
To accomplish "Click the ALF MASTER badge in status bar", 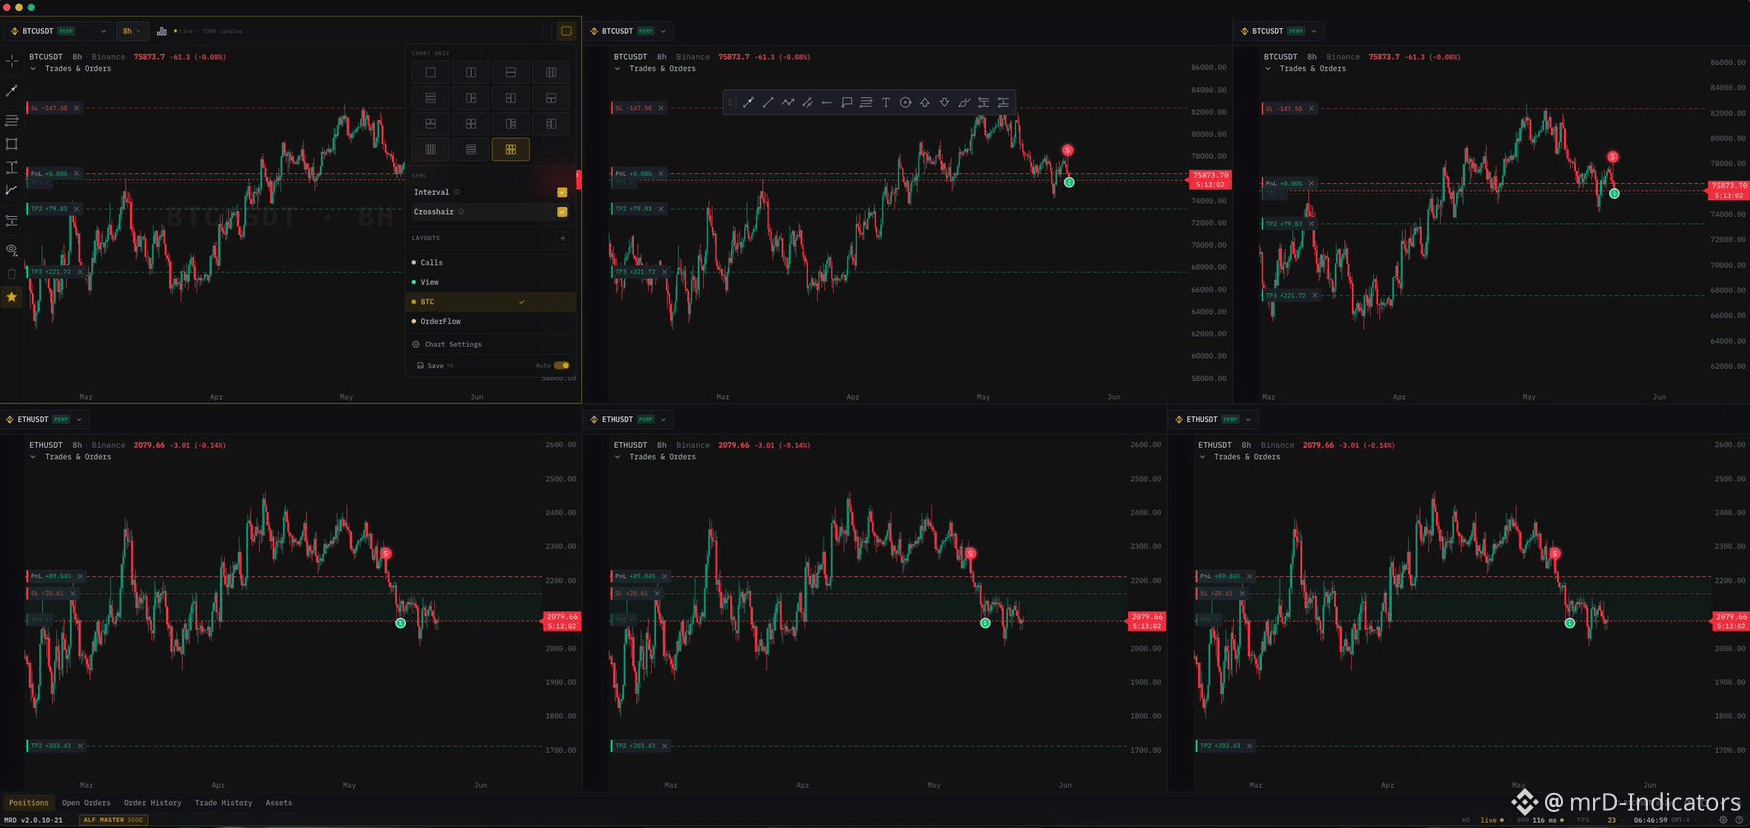I will pos(113,820).
